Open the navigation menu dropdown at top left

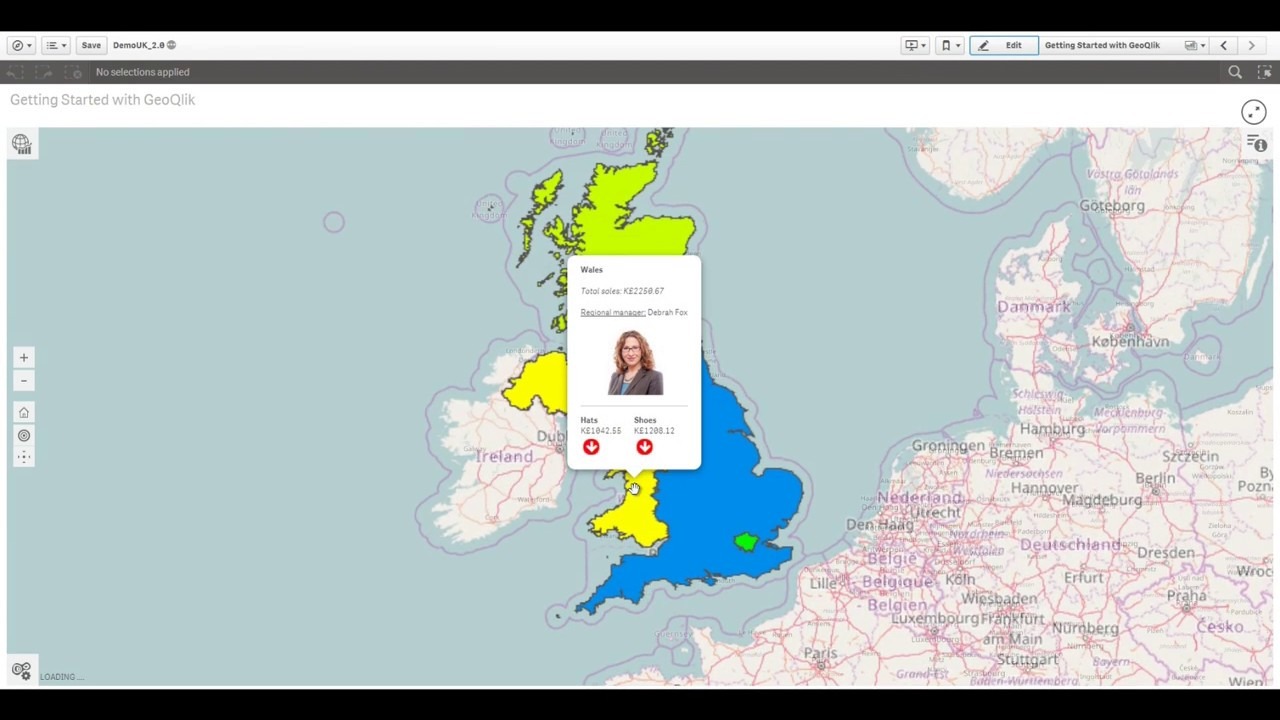(18, 44)
